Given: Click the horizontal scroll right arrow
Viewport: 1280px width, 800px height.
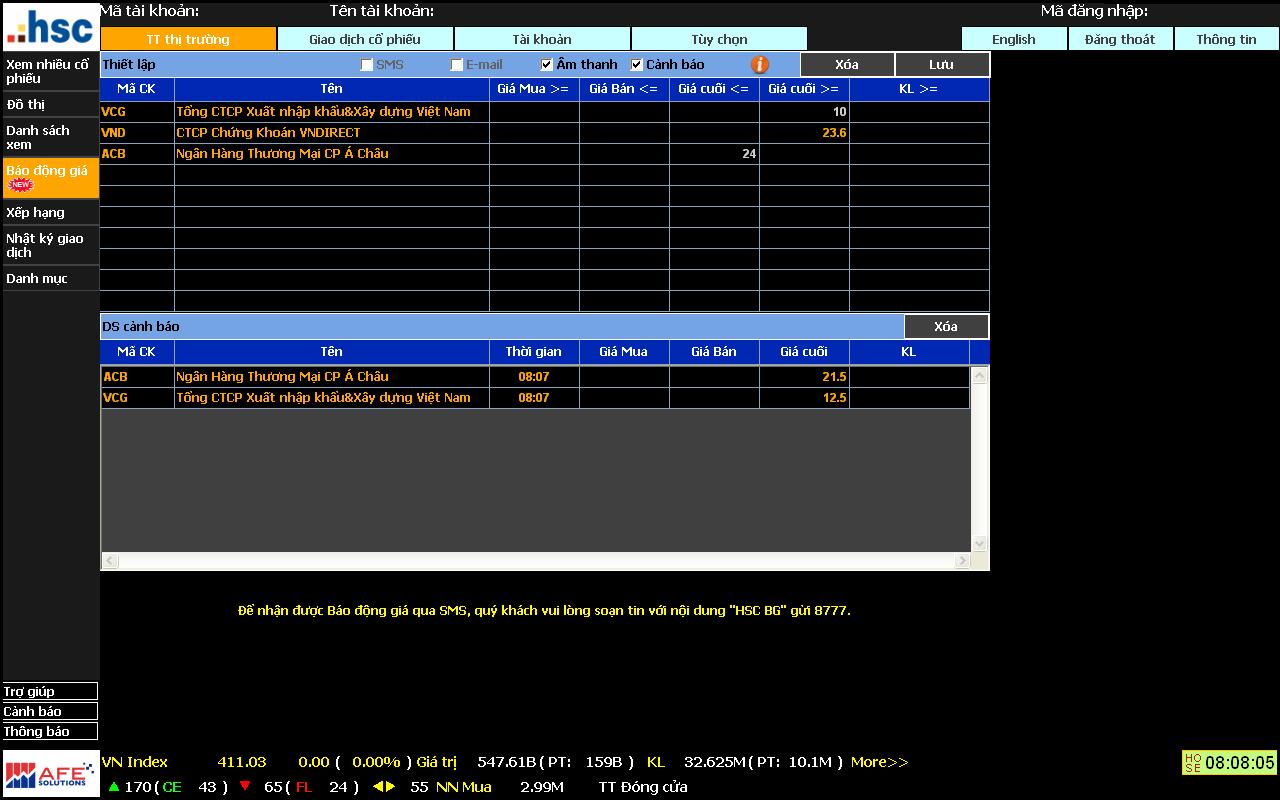Looking at the screenshot, I should coord(962,561).
